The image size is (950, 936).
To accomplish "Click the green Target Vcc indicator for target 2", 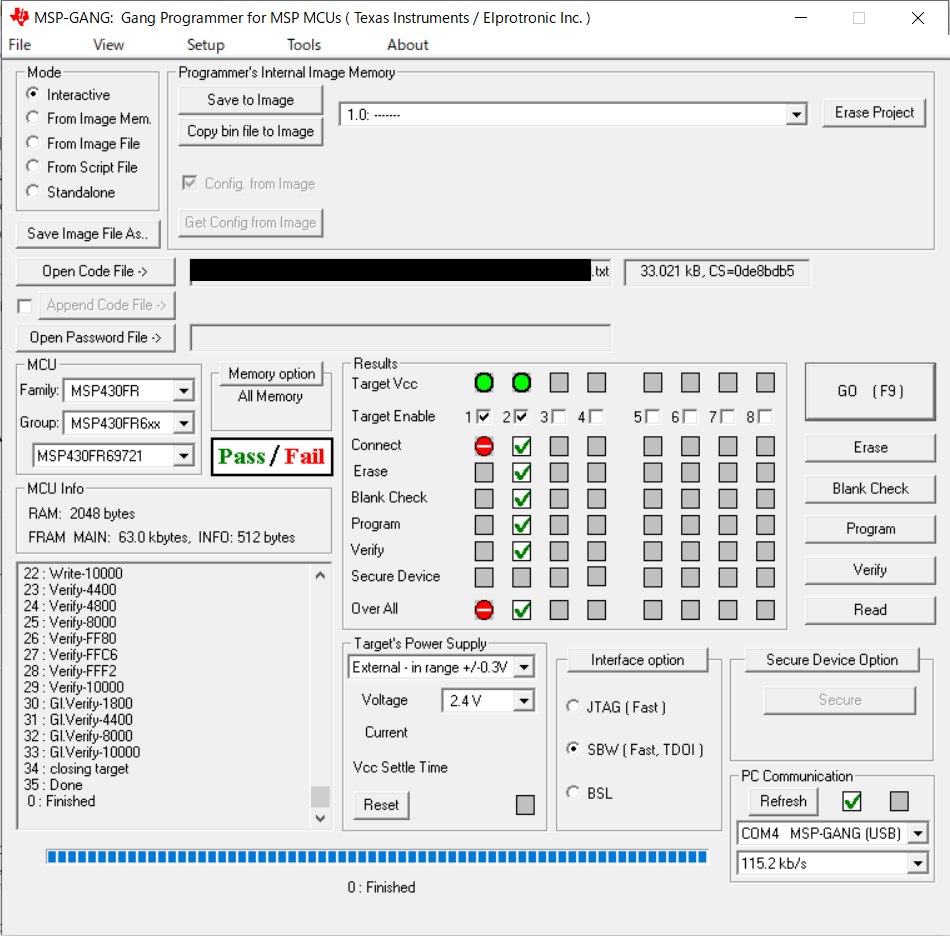I will pos(521,383).
